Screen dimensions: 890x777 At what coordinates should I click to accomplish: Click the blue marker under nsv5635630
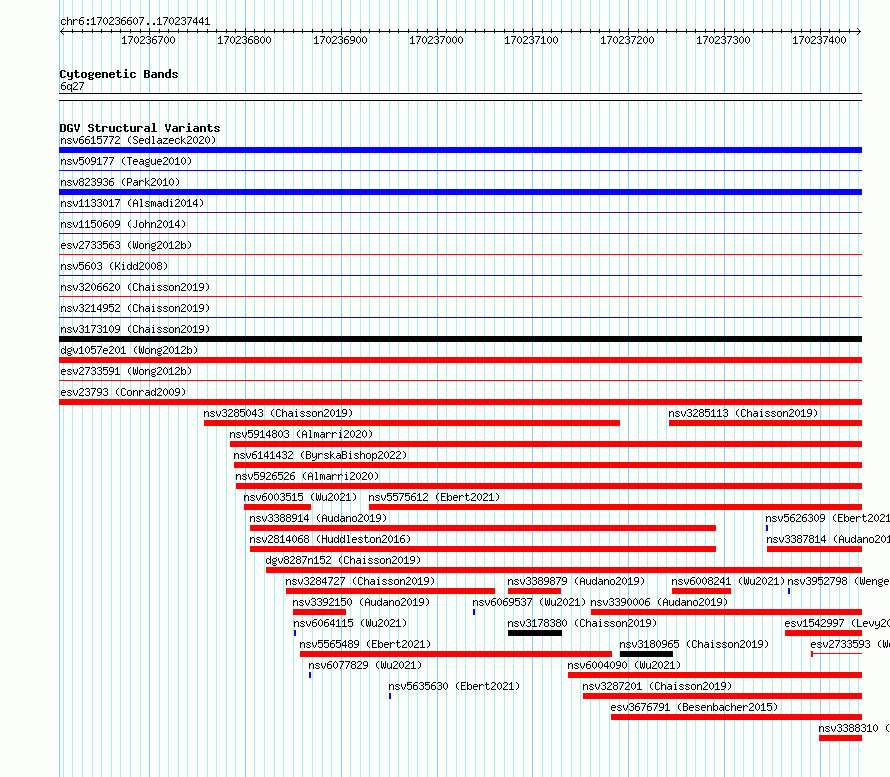pyautogui.click(x=390, y=696)
